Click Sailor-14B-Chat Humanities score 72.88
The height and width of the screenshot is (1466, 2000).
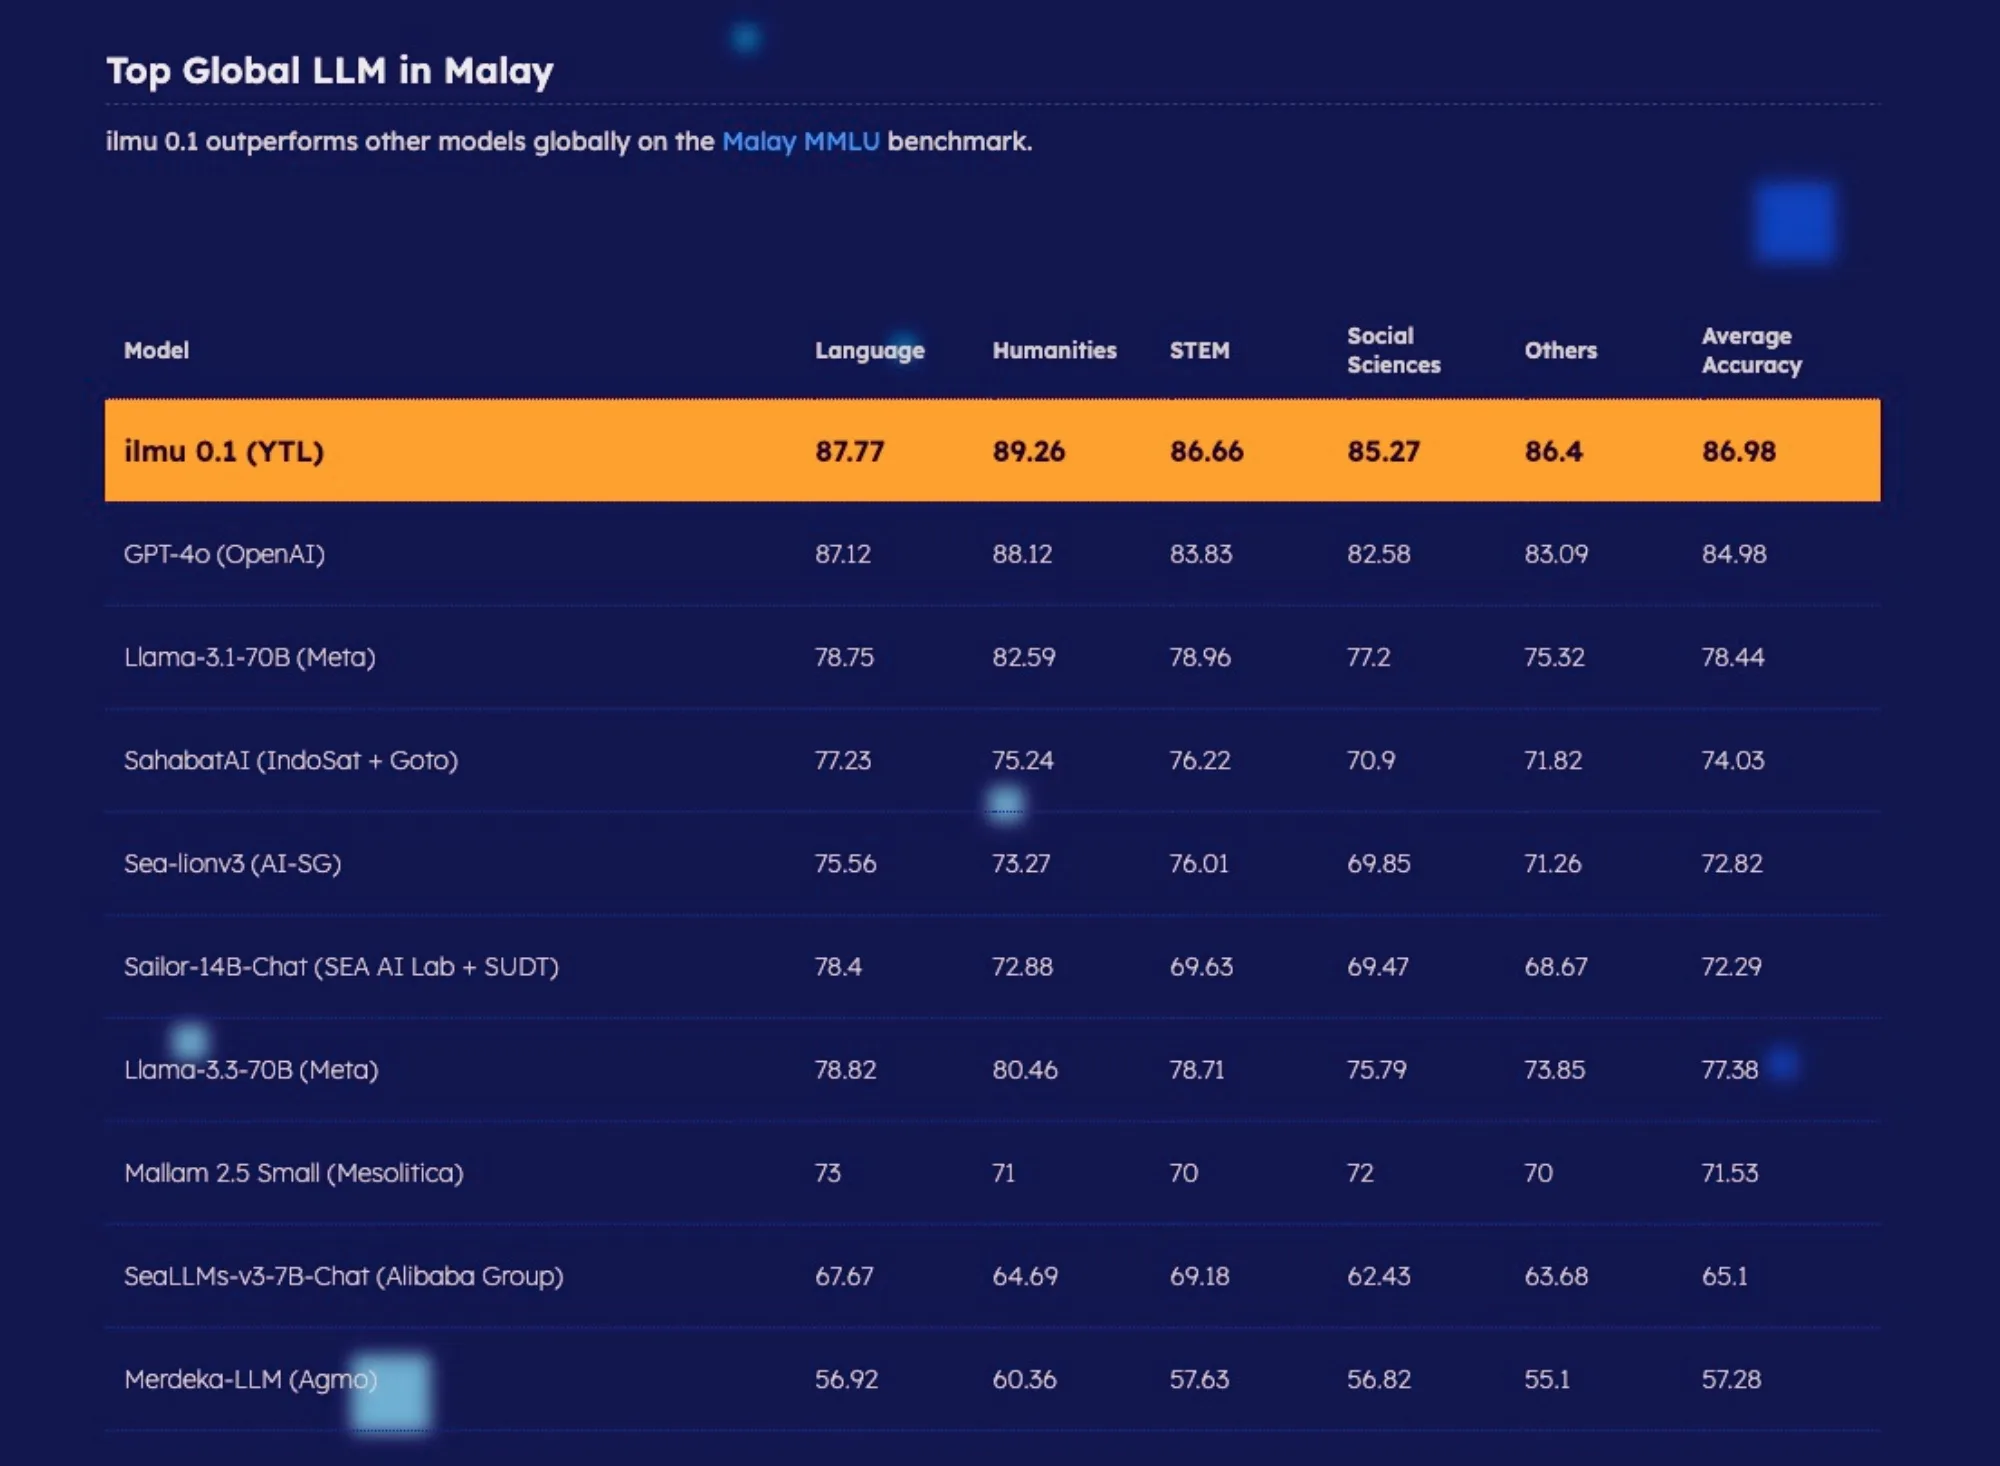pyautogui.click(x=1022, y=966)
